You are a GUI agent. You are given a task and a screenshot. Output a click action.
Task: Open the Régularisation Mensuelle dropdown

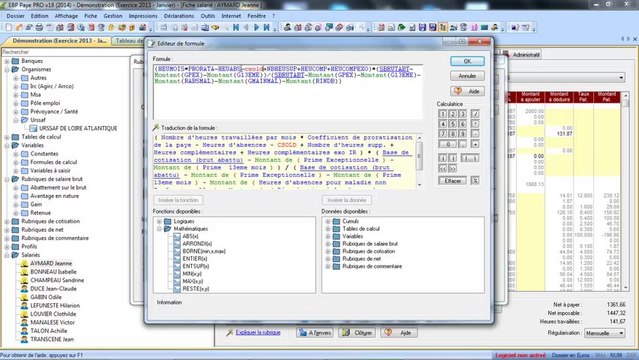(x=604, y=333)
